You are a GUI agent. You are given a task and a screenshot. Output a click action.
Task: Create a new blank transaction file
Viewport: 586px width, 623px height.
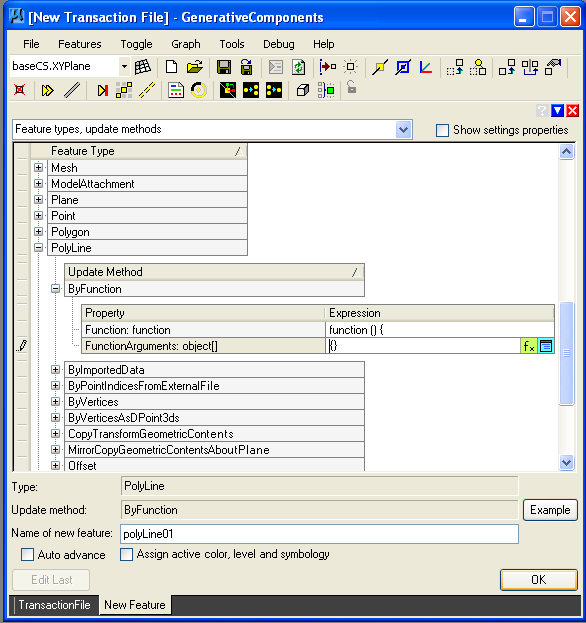pyautogui.click(x=172, y=67)
